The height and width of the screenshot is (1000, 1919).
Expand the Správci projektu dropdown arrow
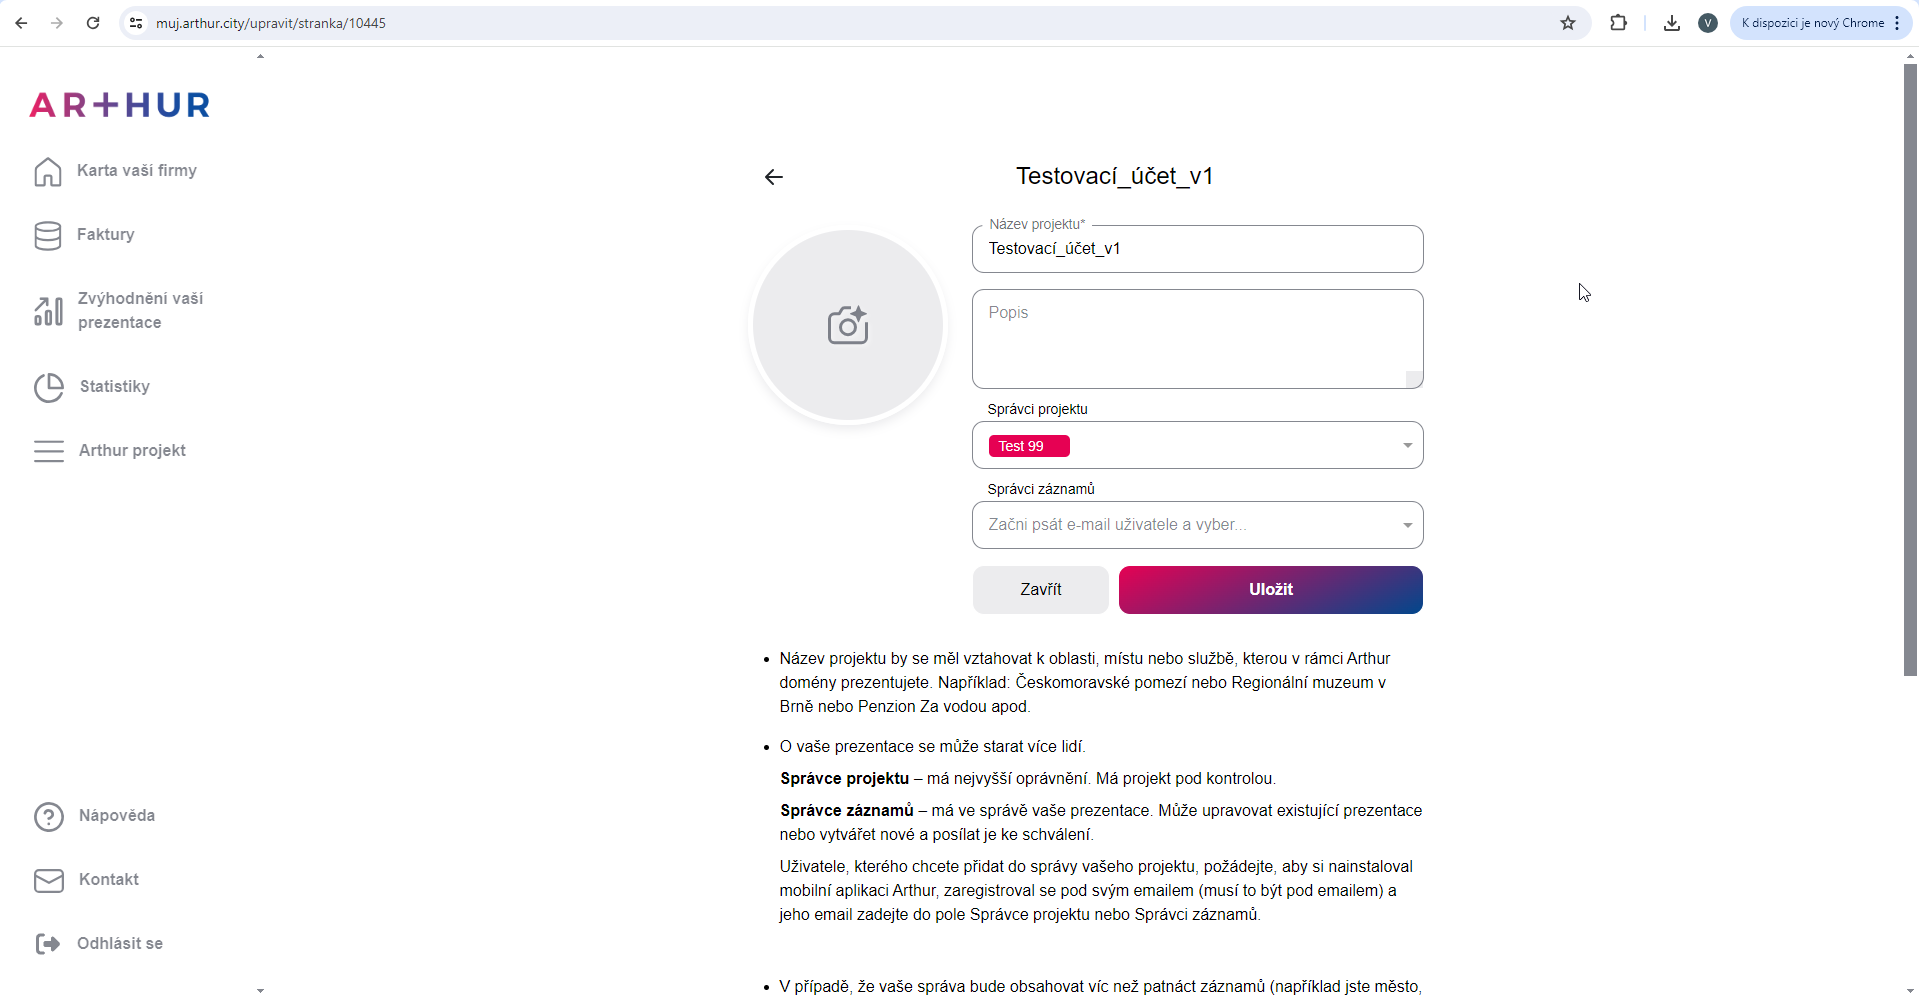pos(1407,446)
